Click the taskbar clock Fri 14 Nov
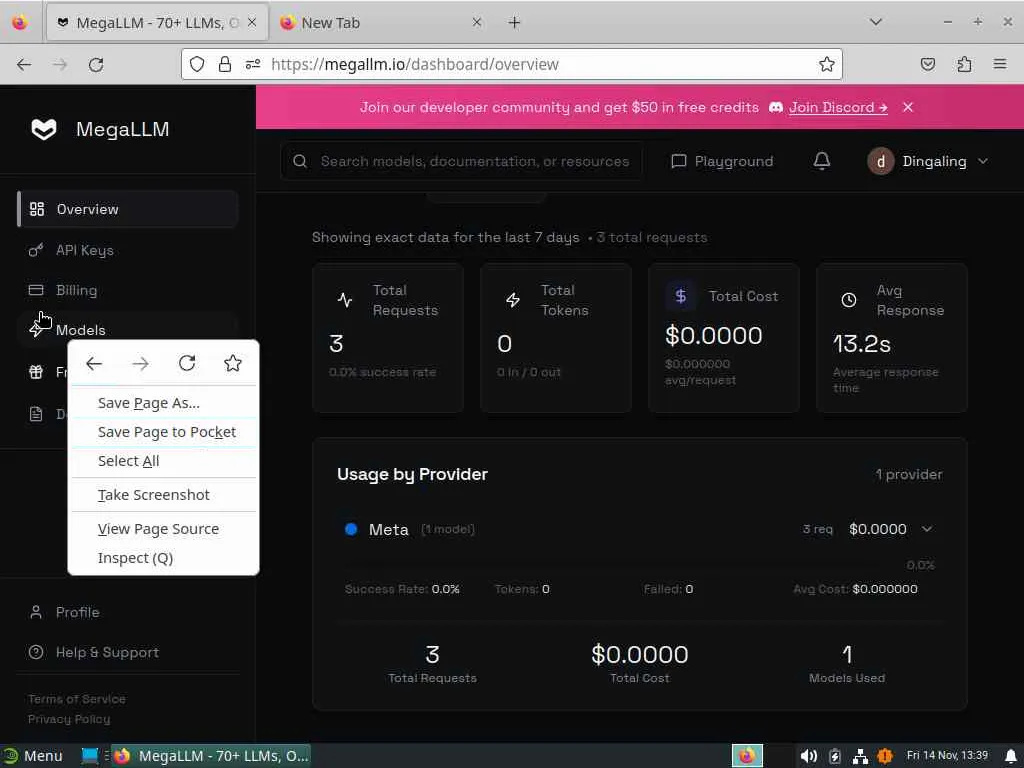 (x=947, y=756)
